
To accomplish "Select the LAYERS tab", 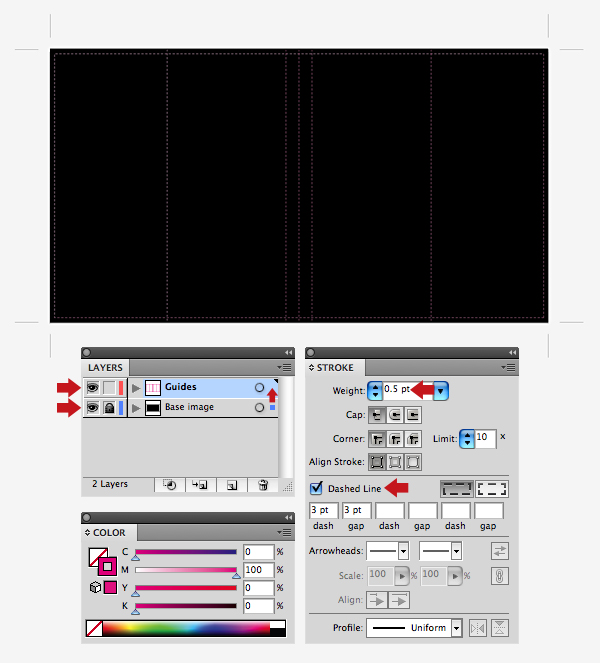I will 105,367.
